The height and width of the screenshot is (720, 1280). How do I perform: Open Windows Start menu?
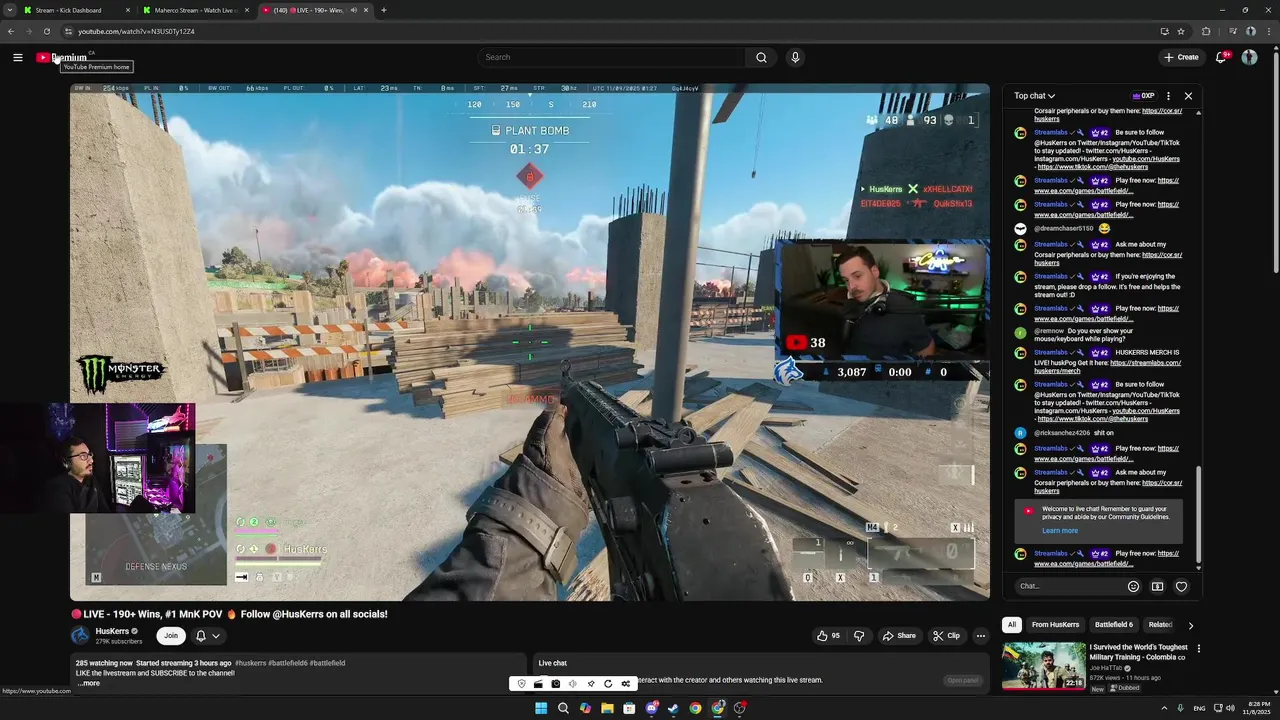[541, 708]
